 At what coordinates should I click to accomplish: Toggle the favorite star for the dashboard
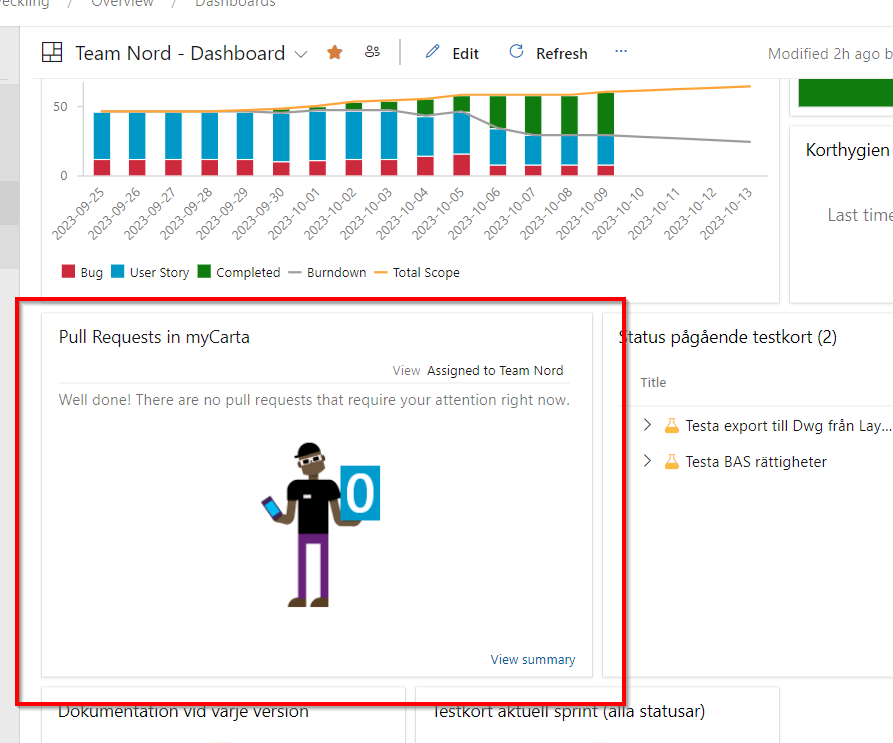click(334, 51)
